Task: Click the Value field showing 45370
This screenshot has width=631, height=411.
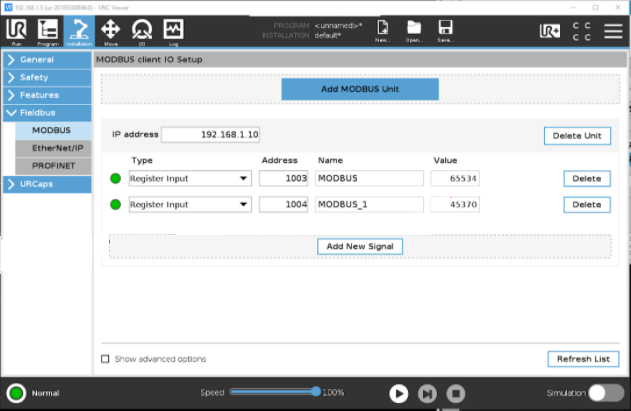Action: pos(455,204)
